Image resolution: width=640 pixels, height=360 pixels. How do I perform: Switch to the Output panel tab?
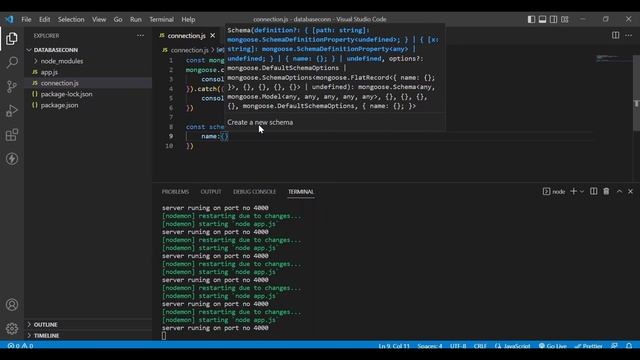[211, 191]
